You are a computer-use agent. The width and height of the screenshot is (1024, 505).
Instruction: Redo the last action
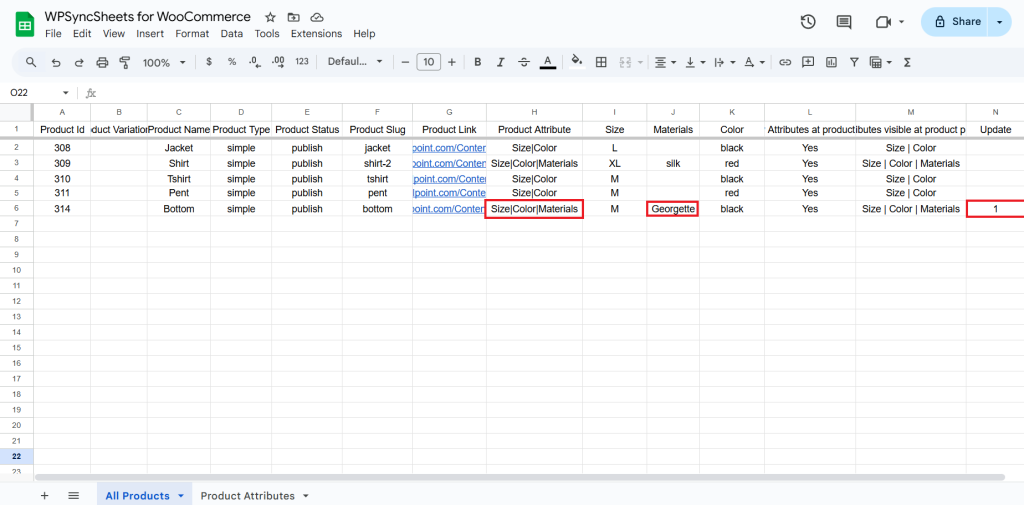coord(79,63)
